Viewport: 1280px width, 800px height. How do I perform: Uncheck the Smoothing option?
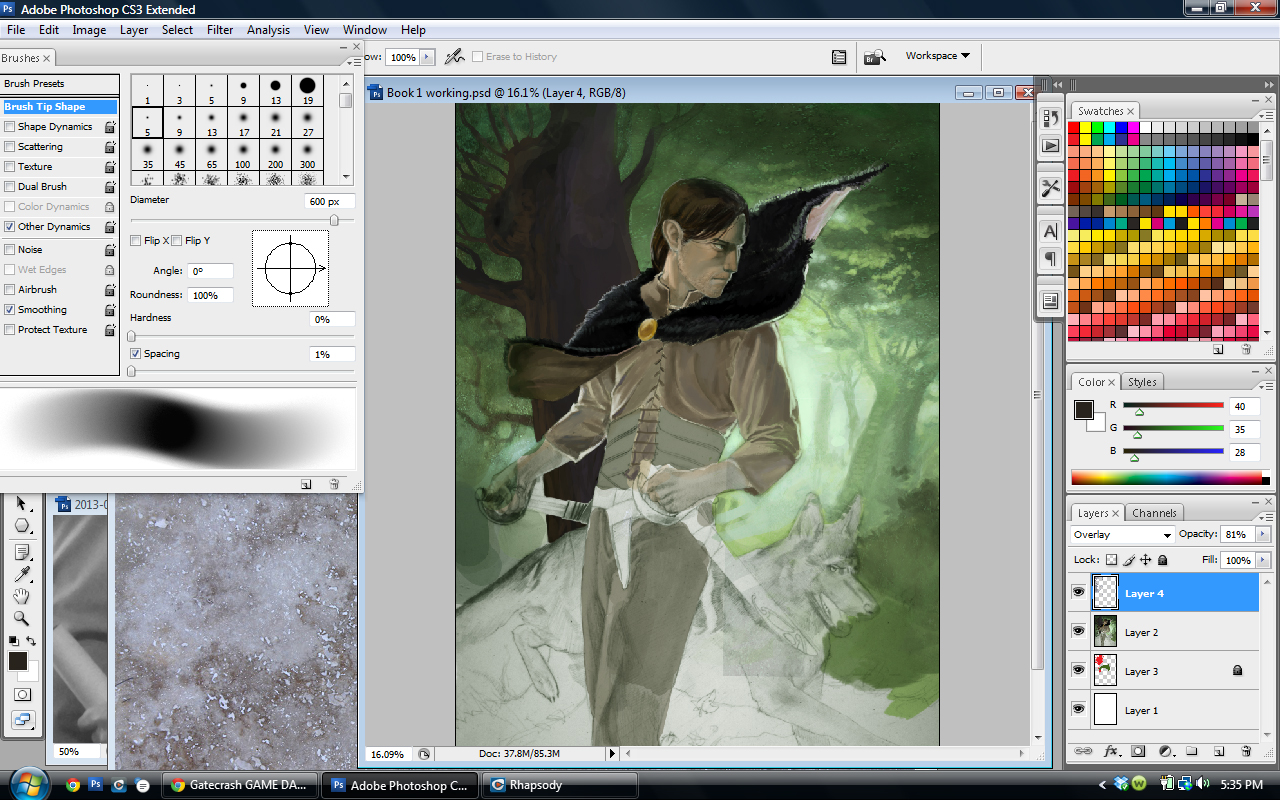coord(10,310)
